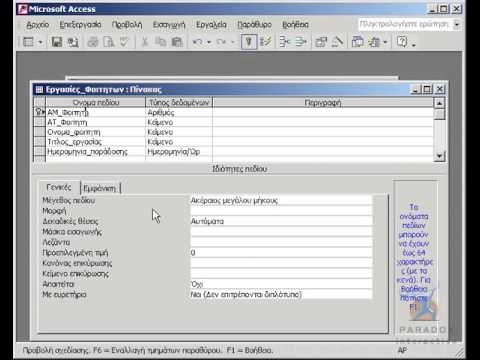Image resolution: width=480 pixels, height=360 pixels.
Task: Click the help question input box
Action: (405, 24)
